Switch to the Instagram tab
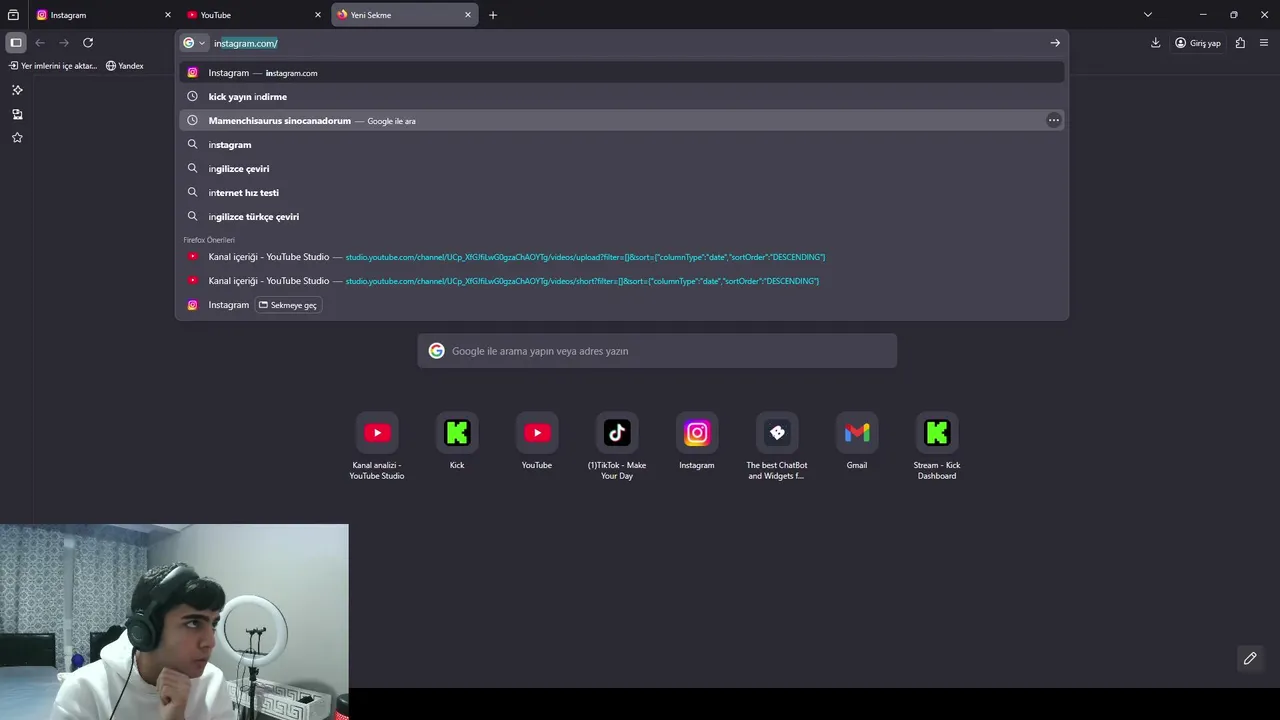Viewport: 1280px width, 720px height. tap(102, 15)
